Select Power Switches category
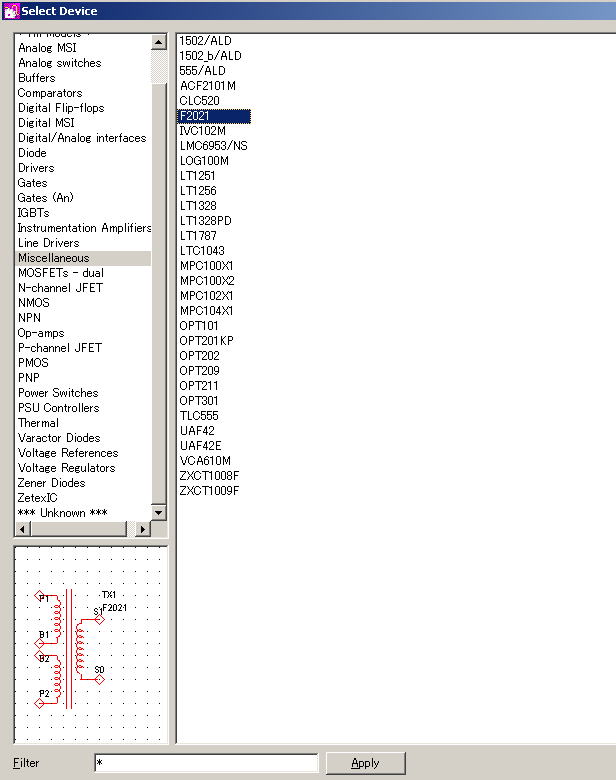Viewport: 616px width, 780px height. pyautogui.click(x=58, y=392)
